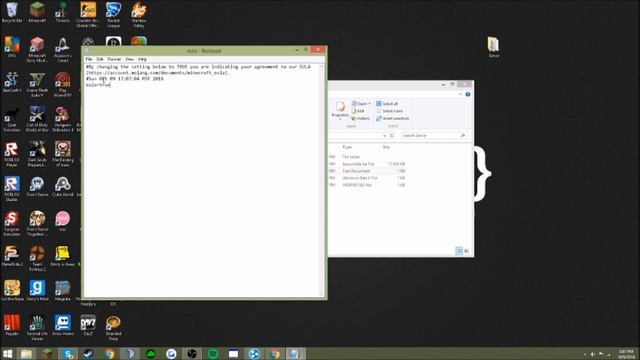
Task: Open Notepad's View menu
Action: (x=129, y=59)
